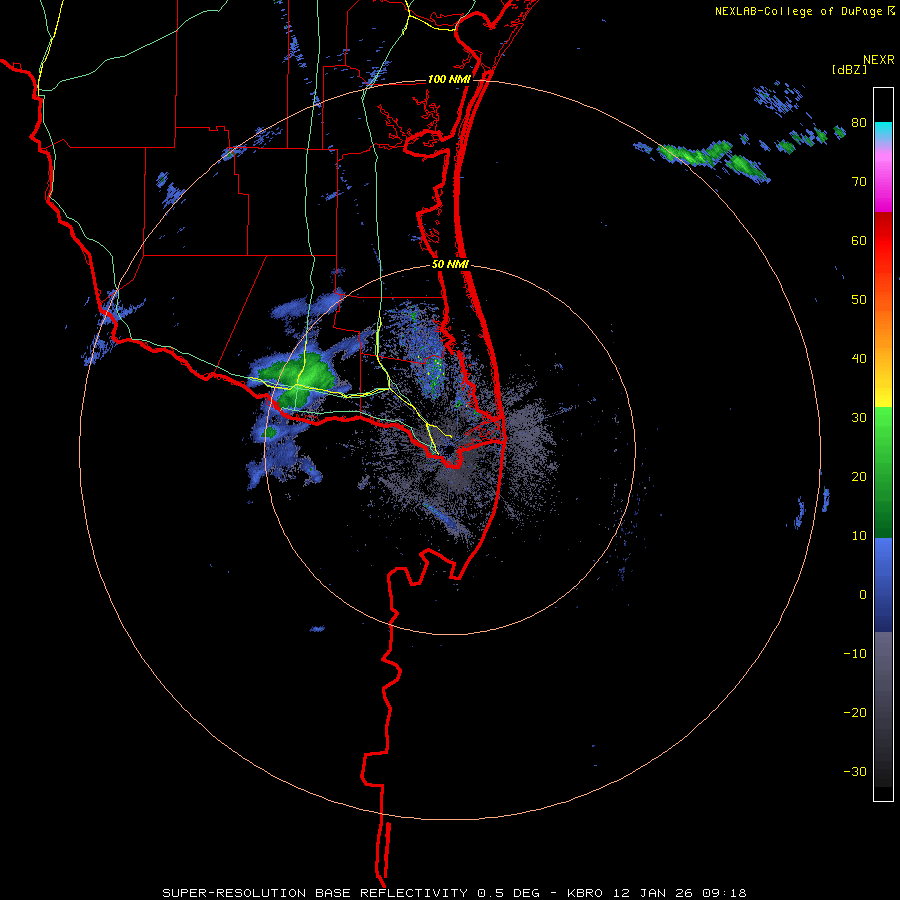
Task: Click the gray -20 dBZ segment of color bar
Action: point(883,712)
